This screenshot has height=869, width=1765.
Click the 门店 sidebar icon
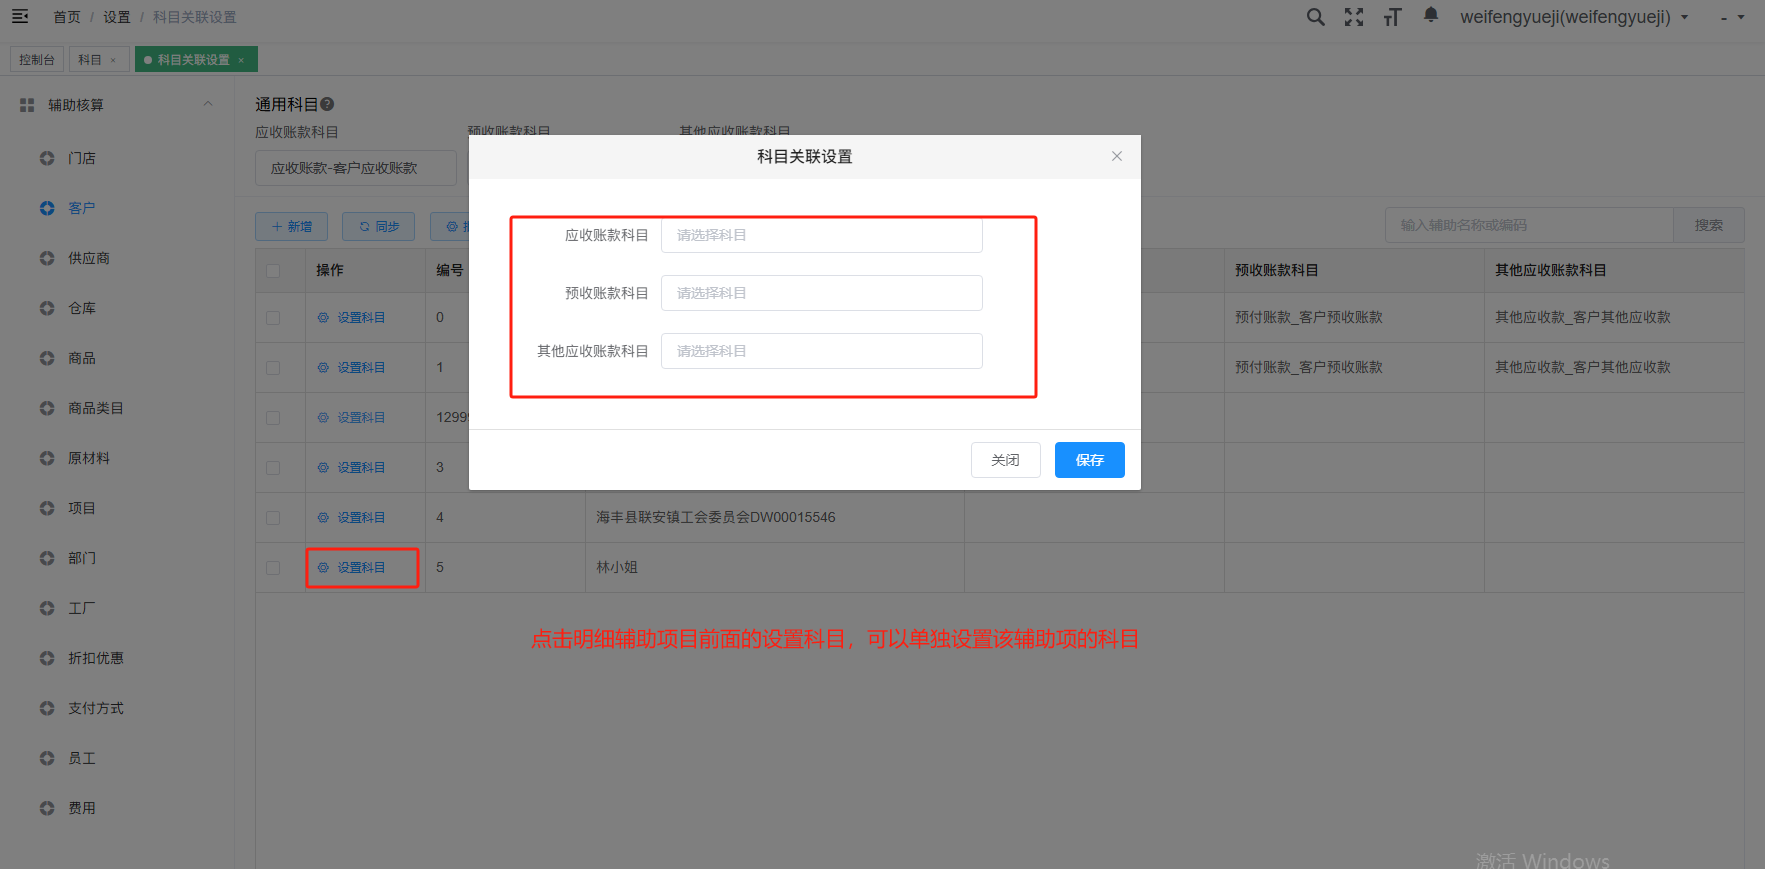[47, 158]
